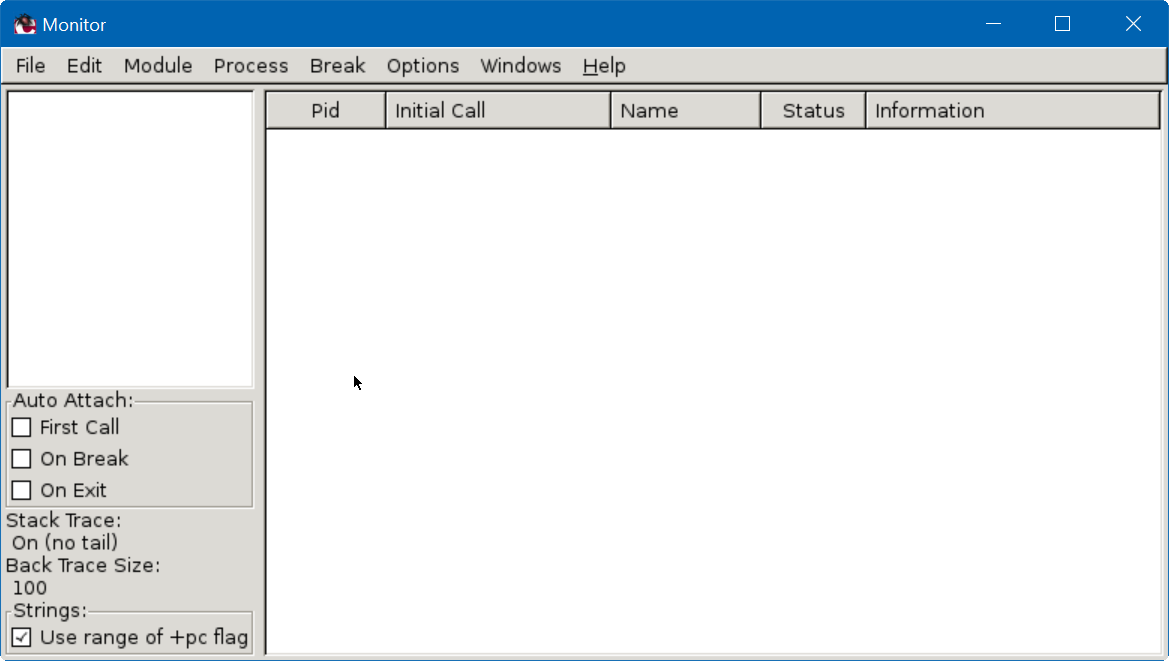Image resolution: width=1169 pixels, height=661 pixels.
Task: Open the Module menu
Action: coord(158,66)
